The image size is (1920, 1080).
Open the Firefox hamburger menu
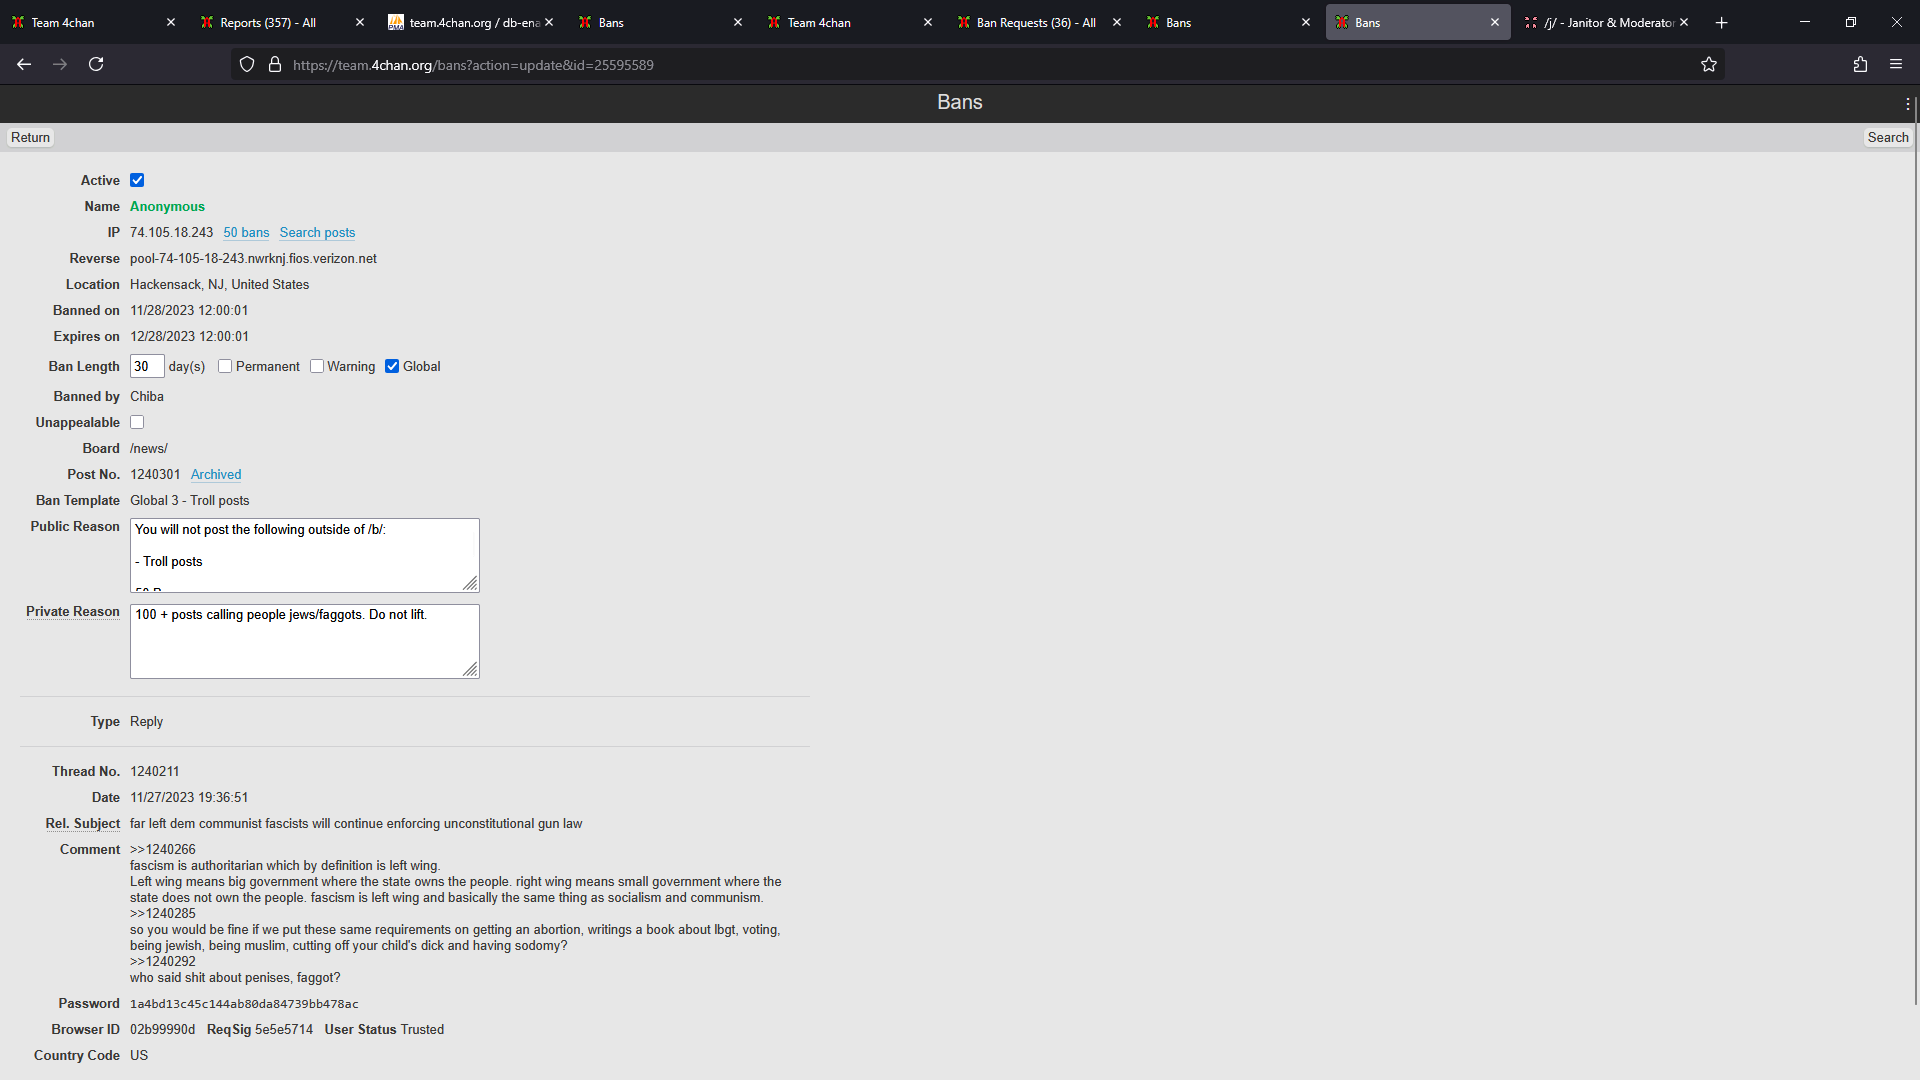[1896, 64]
